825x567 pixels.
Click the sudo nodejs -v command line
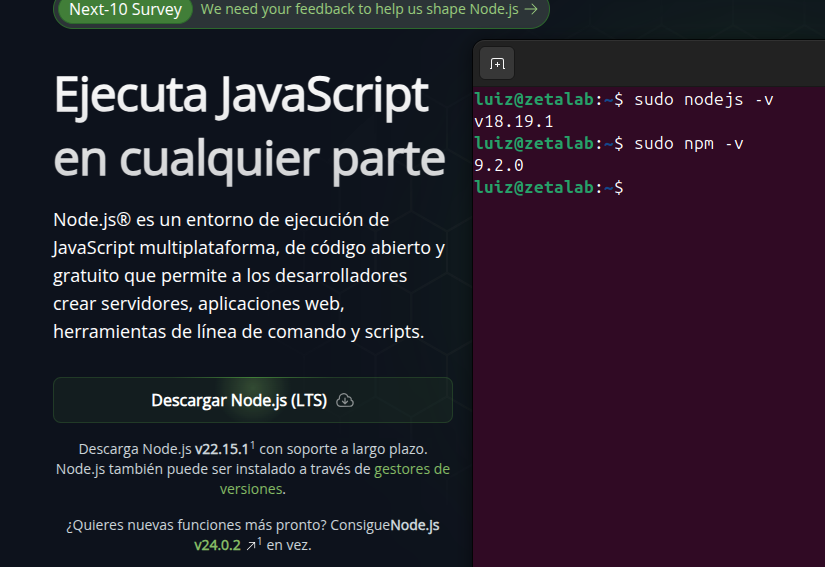(703, 100)
